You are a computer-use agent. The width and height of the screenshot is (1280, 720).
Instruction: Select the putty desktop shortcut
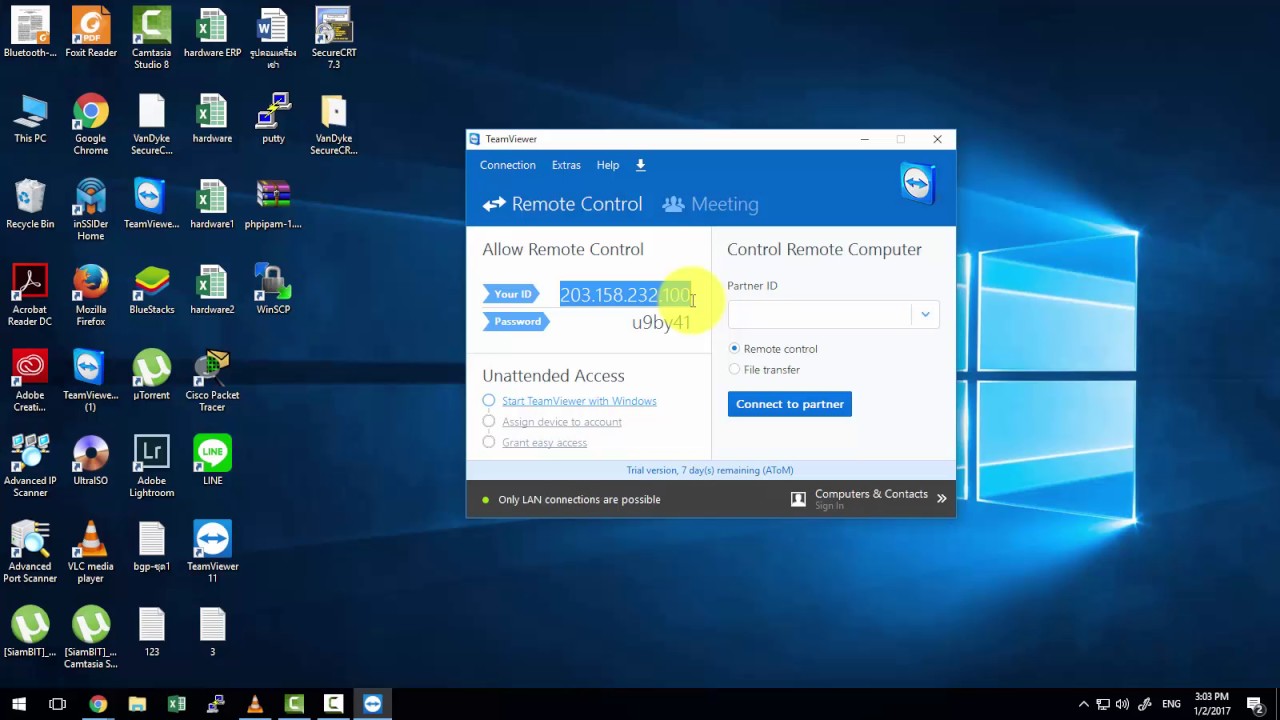[x=273, y=119]
